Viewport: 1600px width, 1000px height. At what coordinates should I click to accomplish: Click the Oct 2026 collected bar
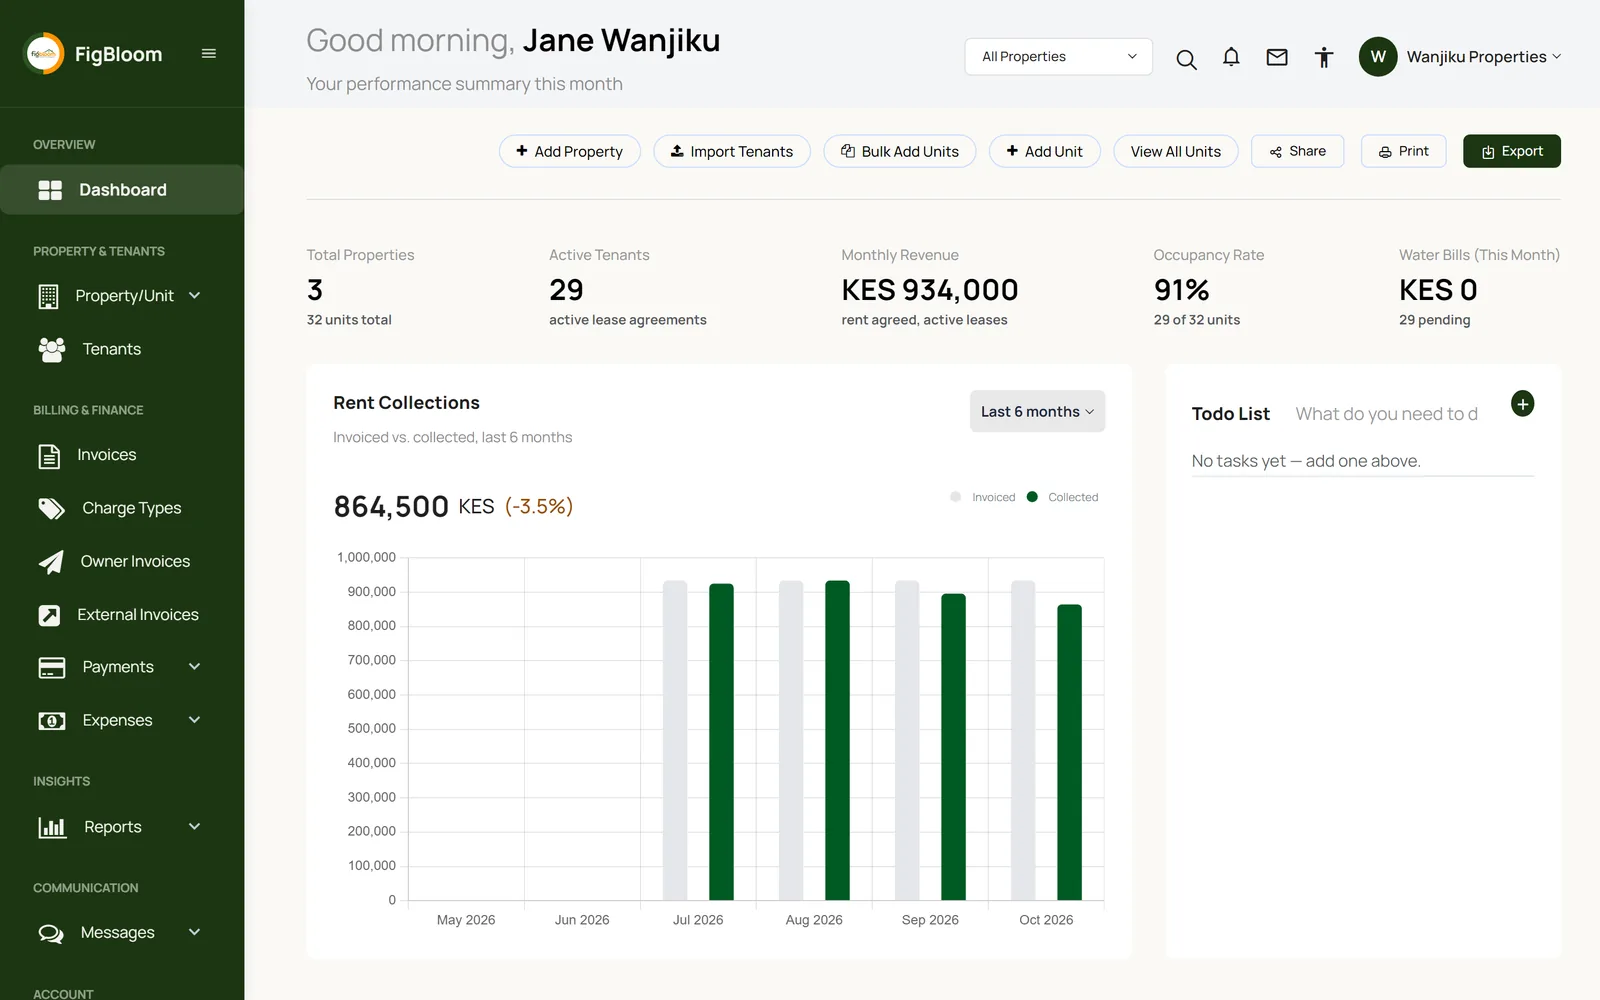click(x=1070, y=752)
